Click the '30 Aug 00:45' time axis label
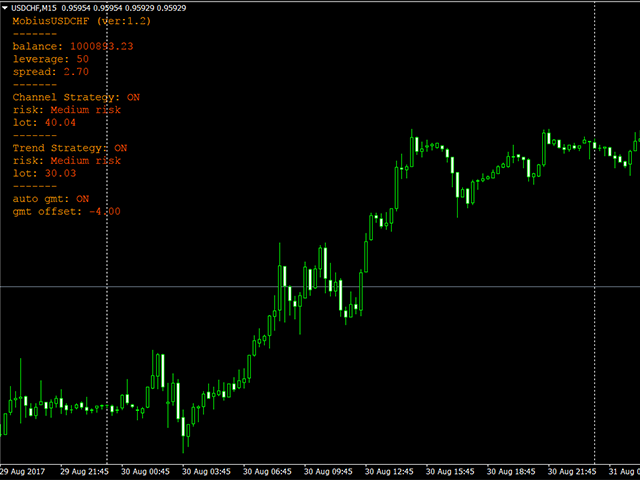The width and height of the screenshot is (640, 480). coord(145,472)
